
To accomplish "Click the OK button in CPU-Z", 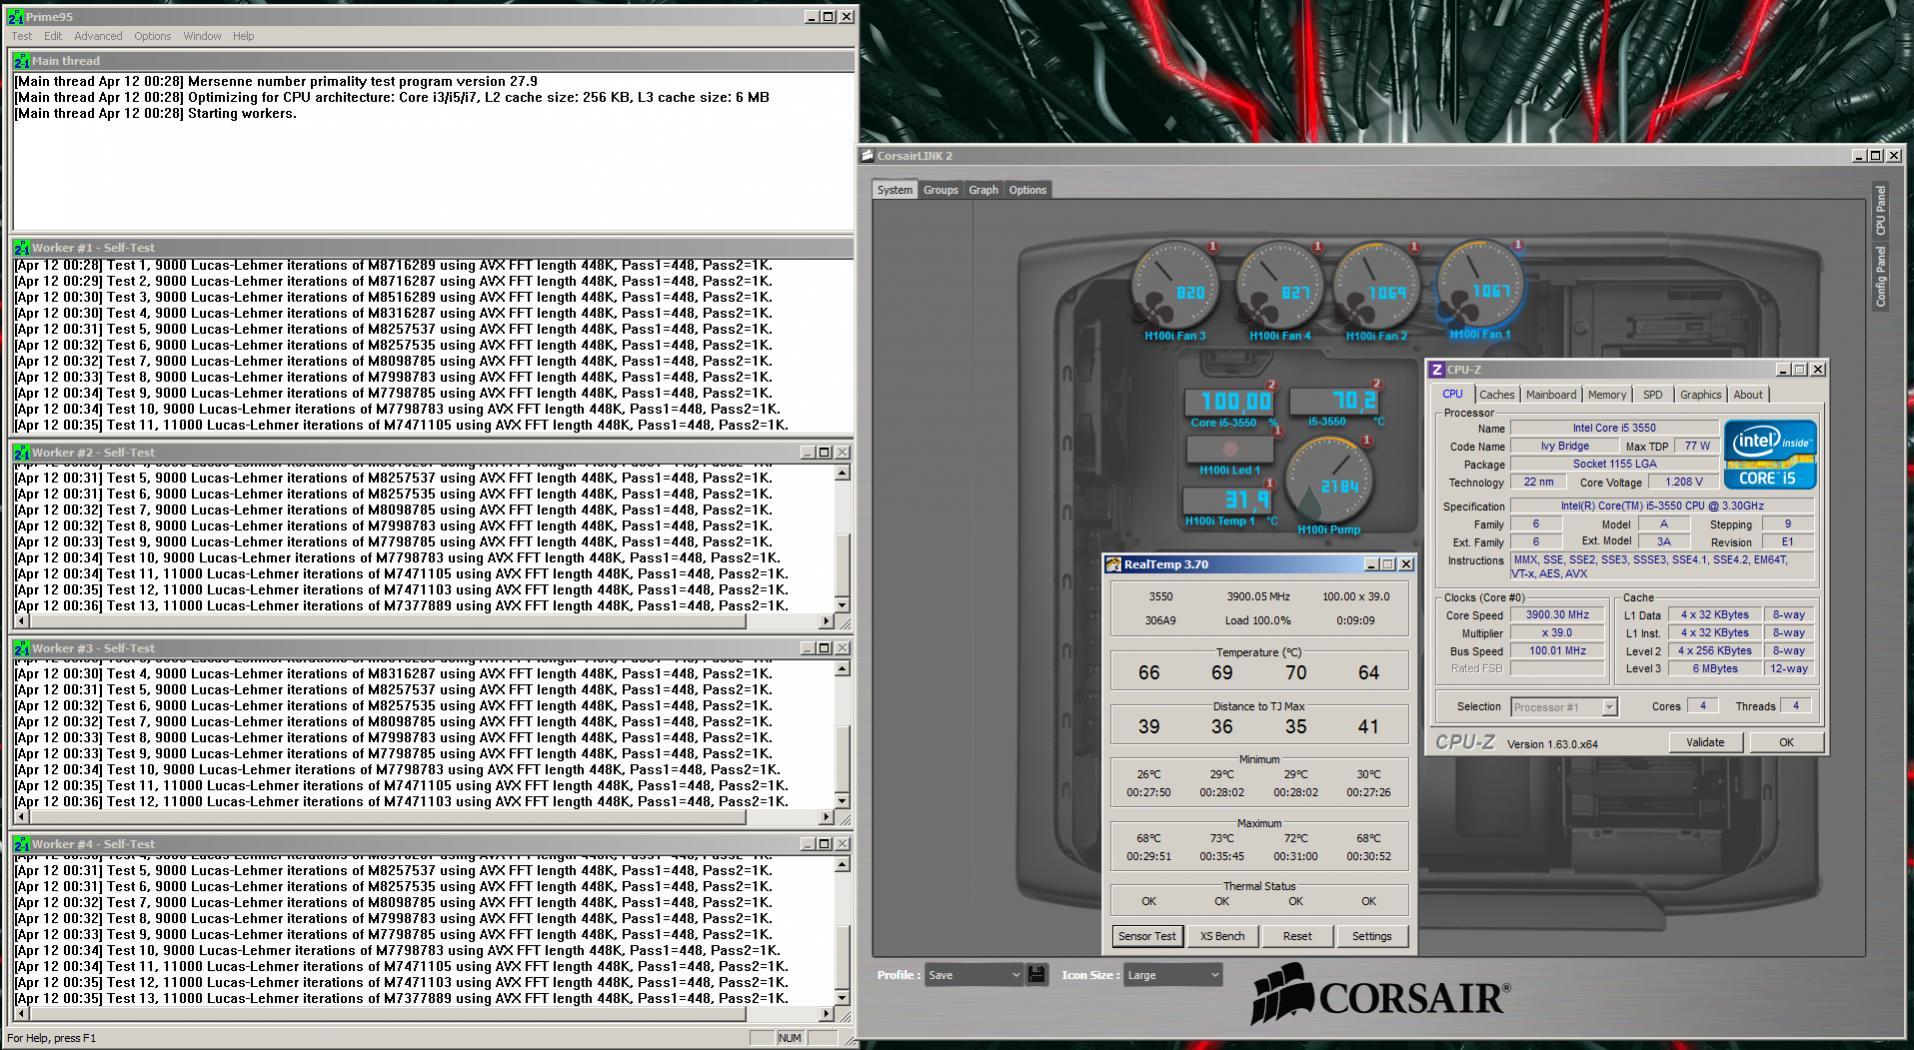I will click(x=1786, y=742).
